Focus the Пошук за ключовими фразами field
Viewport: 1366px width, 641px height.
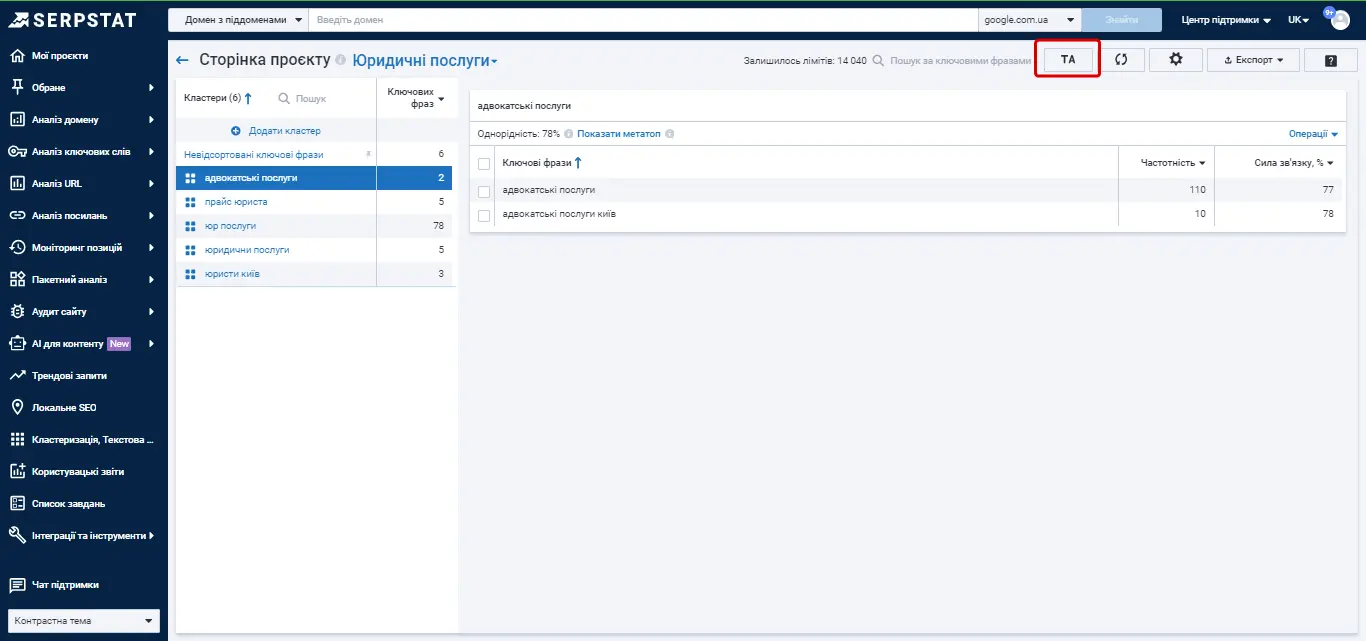[960, 60]
